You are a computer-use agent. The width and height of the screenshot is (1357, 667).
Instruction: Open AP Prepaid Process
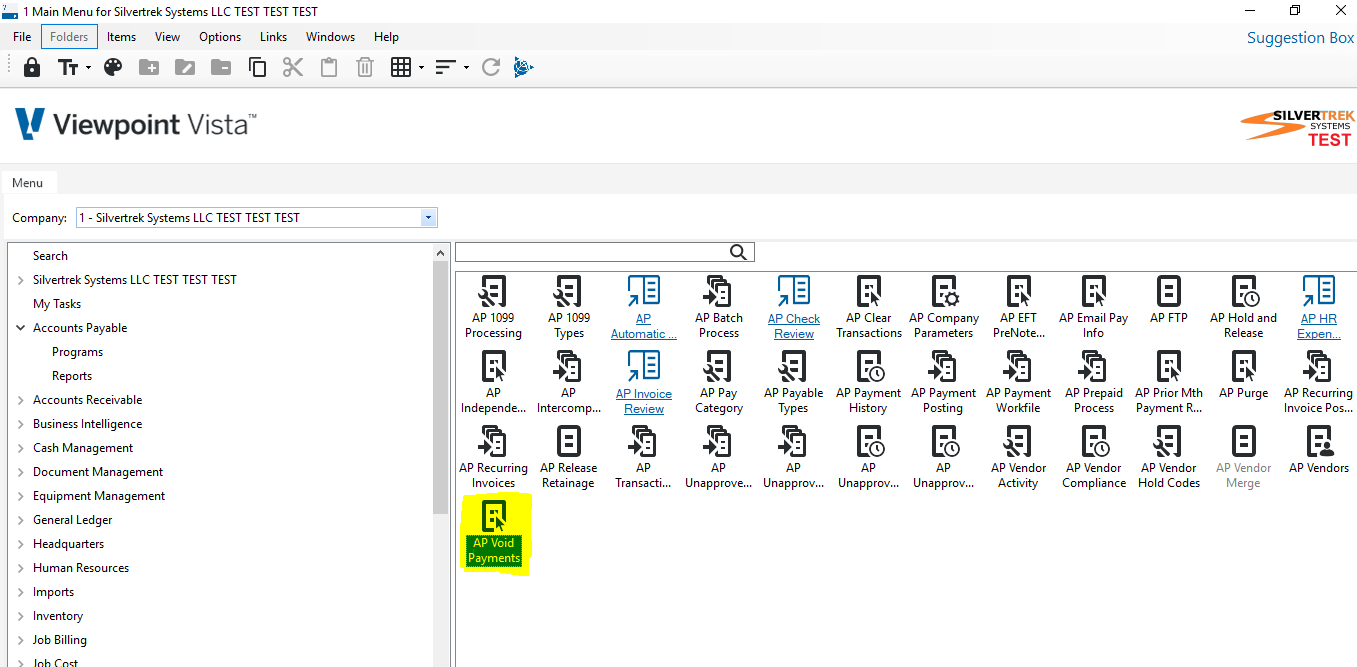[x=1094, y=383]
